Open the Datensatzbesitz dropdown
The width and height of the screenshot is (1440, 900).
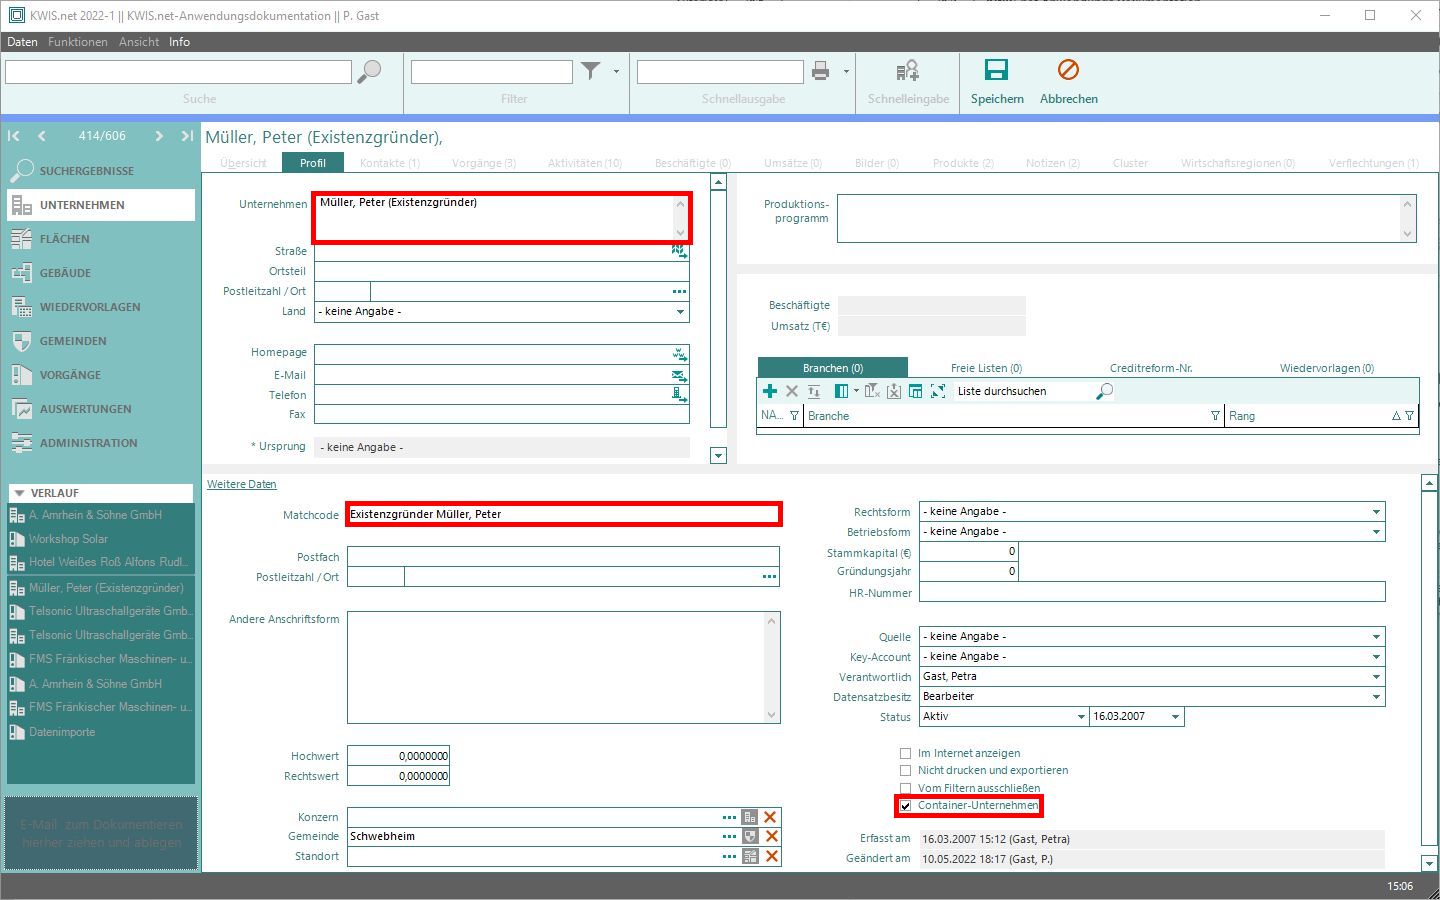[x=1376, y=697]
